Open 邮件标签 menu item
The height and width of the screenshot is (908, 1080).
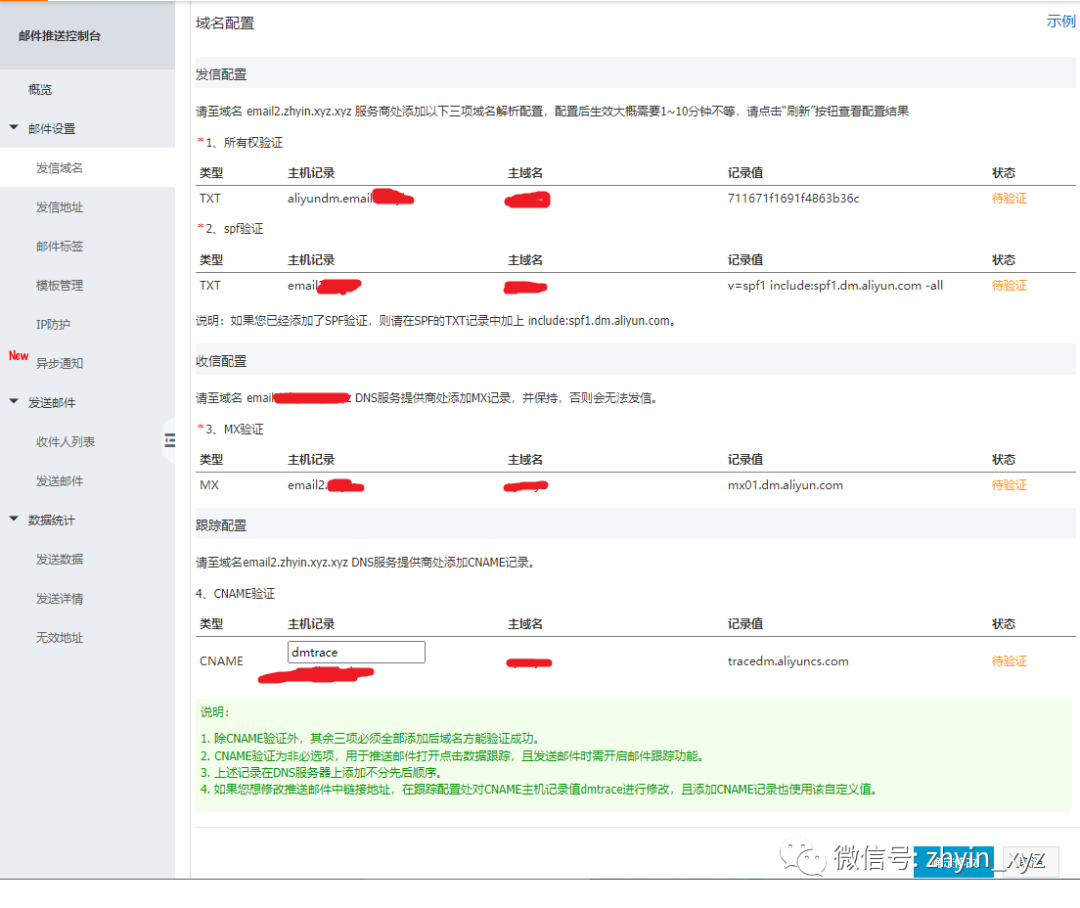pyautogui.click(x=59, y=247)
